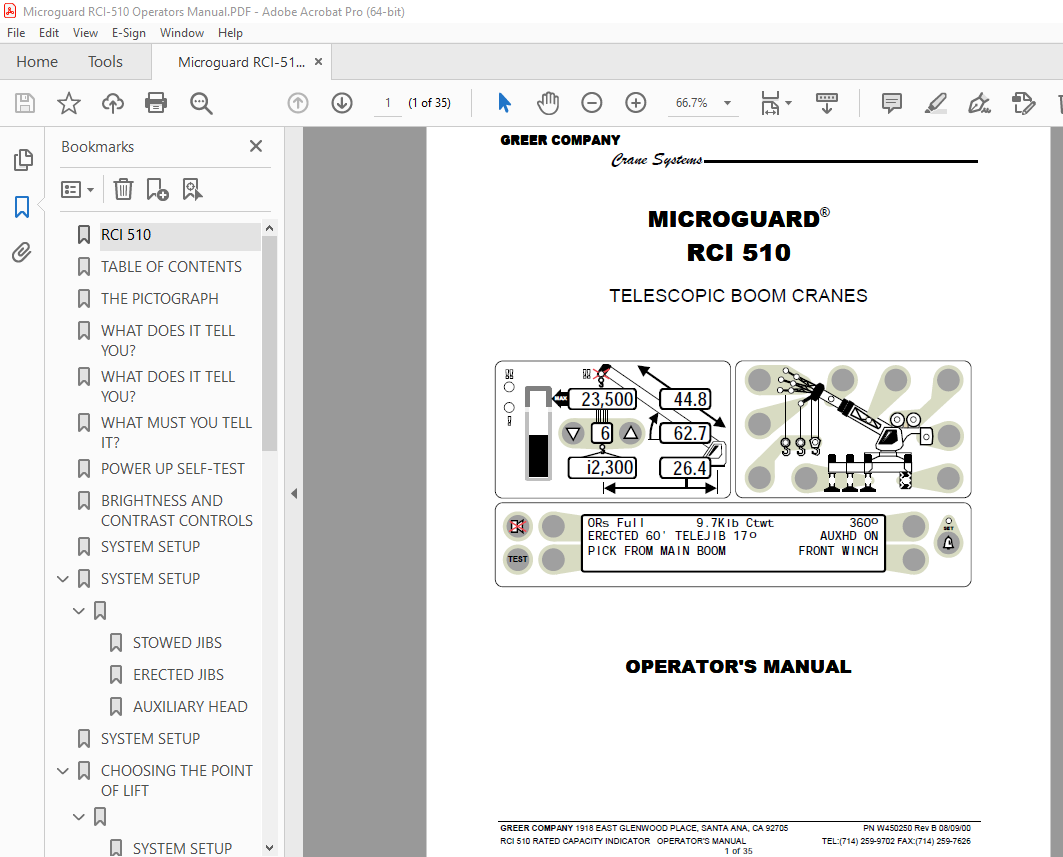Close the Microguard document tab

(x=318, y=62)
